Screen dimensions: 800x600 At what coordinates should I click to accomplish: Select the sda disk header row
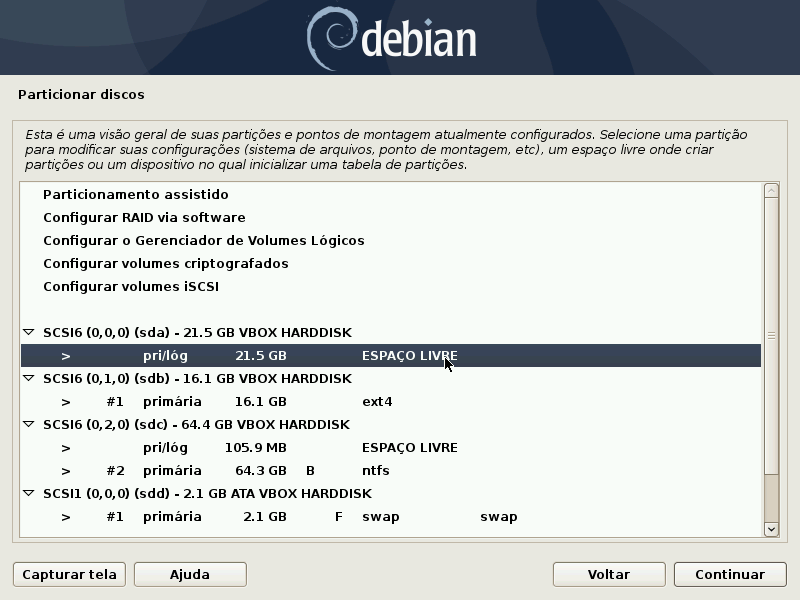click(x=391, y=332)
